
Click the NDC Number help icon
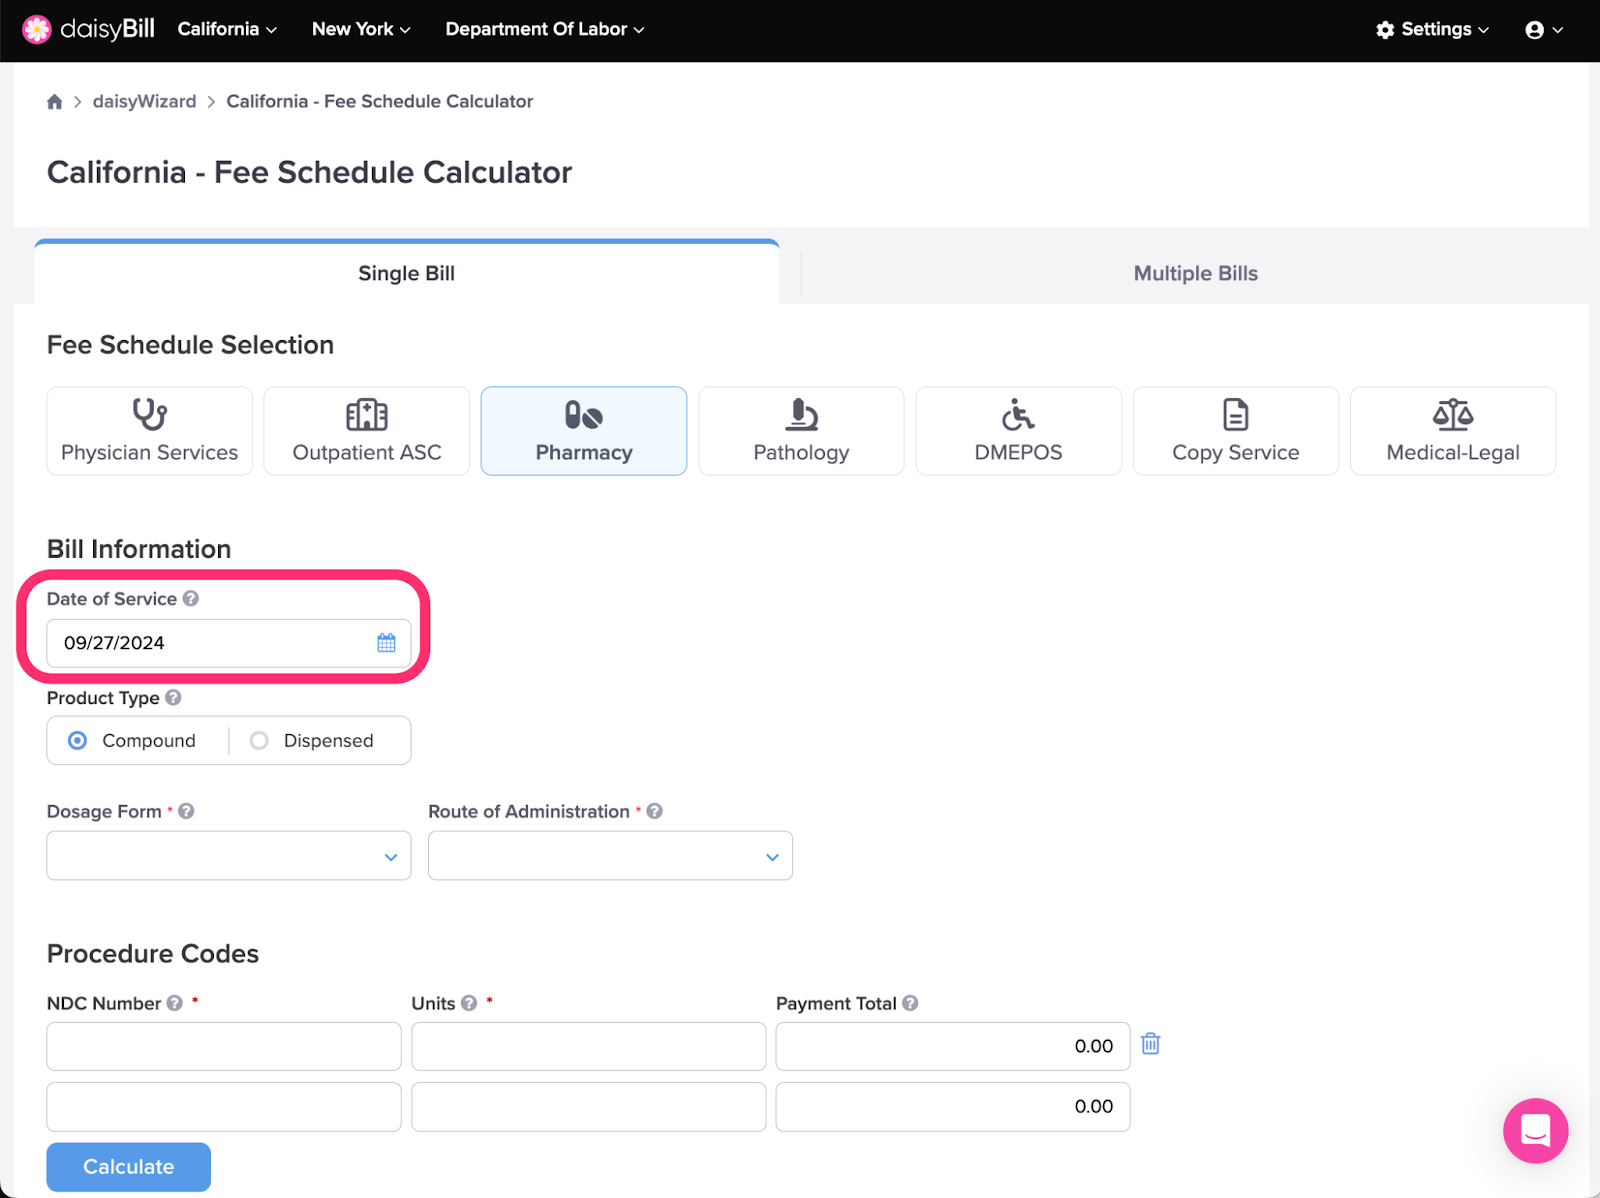(x=175, y=1004)
